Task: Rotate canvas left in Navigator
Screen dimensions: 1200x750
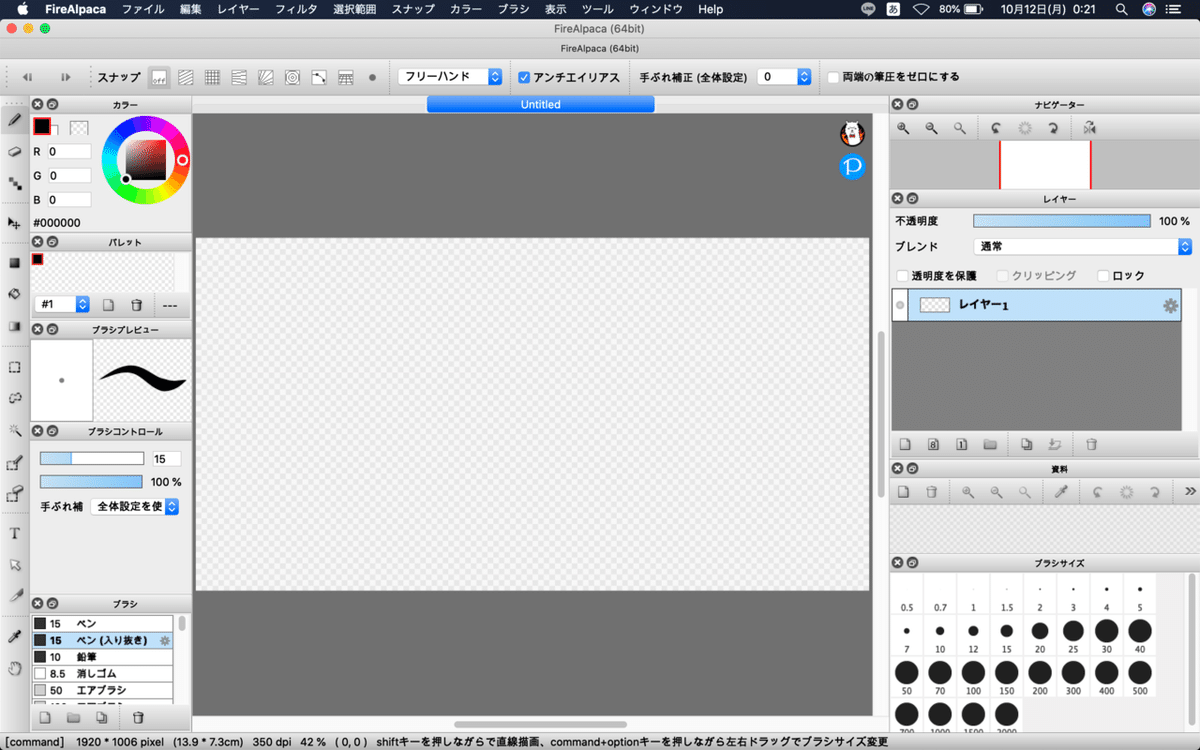Action: coord(997,128)
